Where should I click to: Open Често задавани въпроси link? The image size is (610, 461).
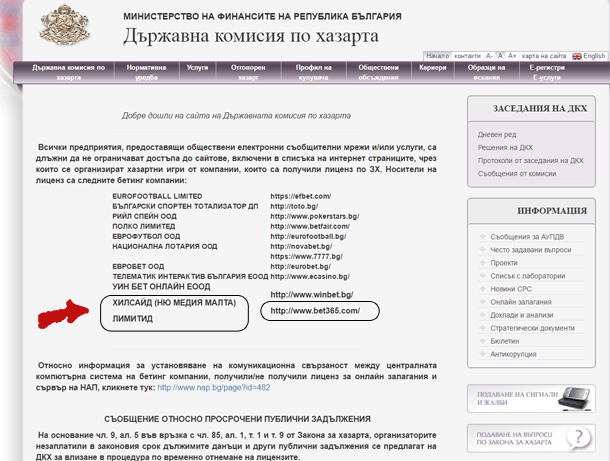(x=531, y=250)
